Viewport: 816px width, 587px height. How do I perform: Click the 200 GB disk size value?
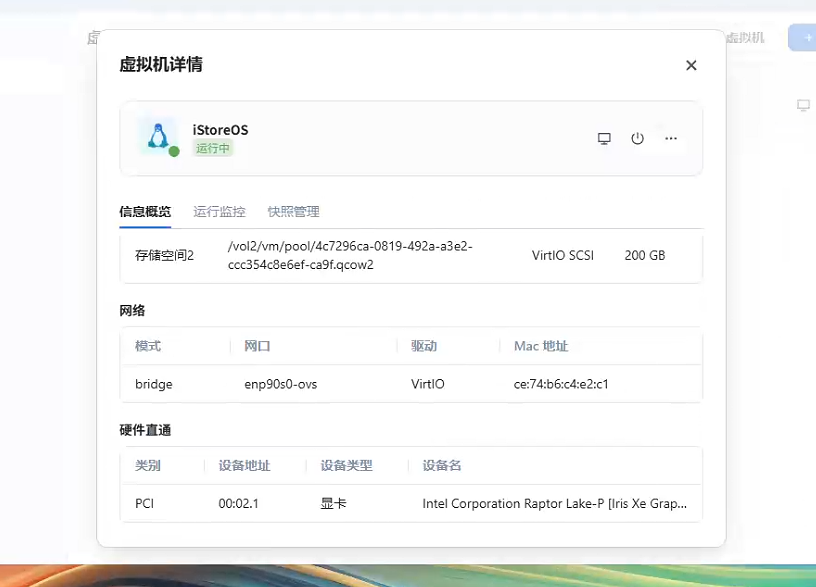(644, 256)
